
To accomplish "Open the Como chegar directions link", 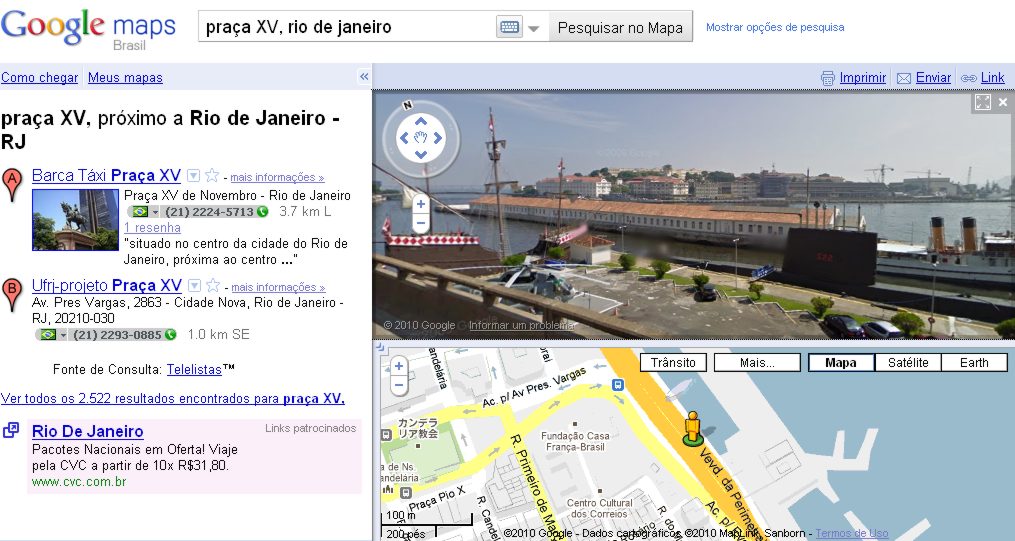I will pos(39,78).
